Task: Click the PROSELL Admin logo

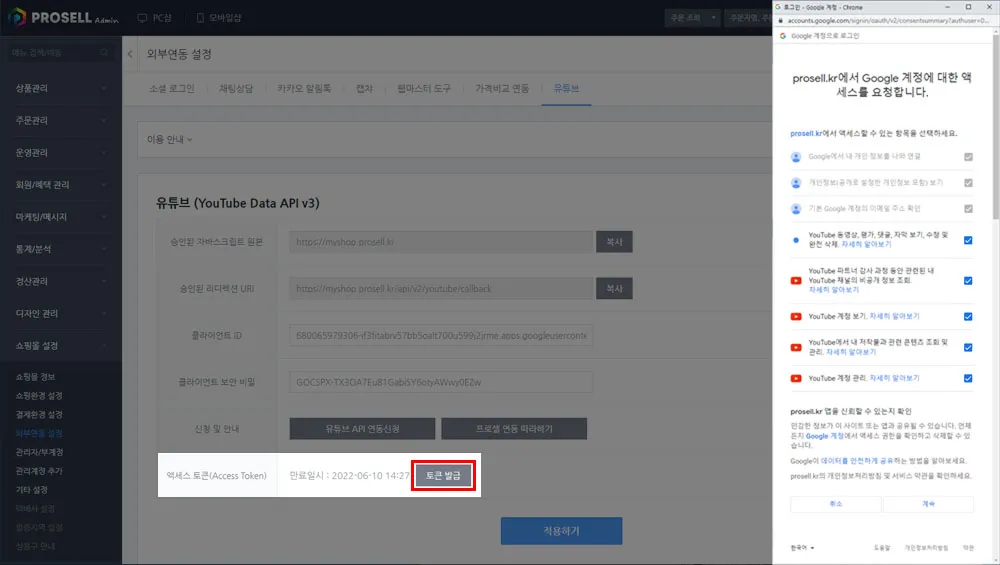Action: tap(62, 17)
